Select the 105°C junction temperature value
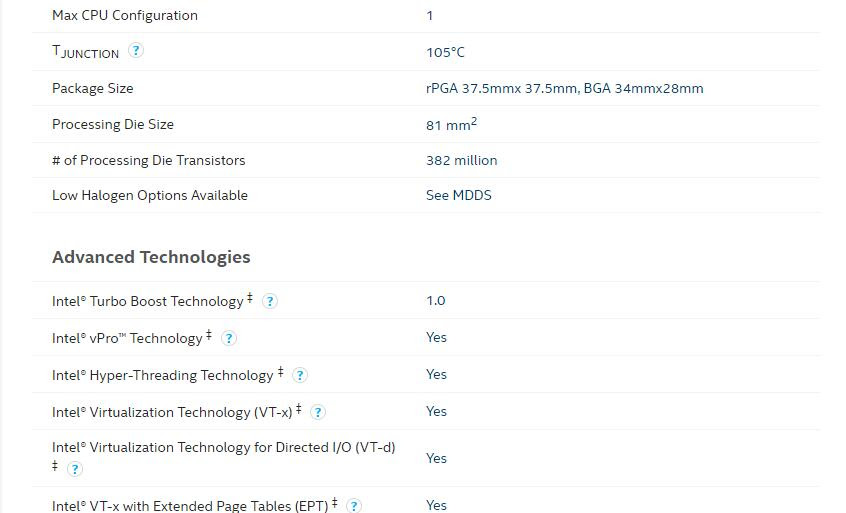Screen dimensions: 846x513 click(x=445, y=52)
